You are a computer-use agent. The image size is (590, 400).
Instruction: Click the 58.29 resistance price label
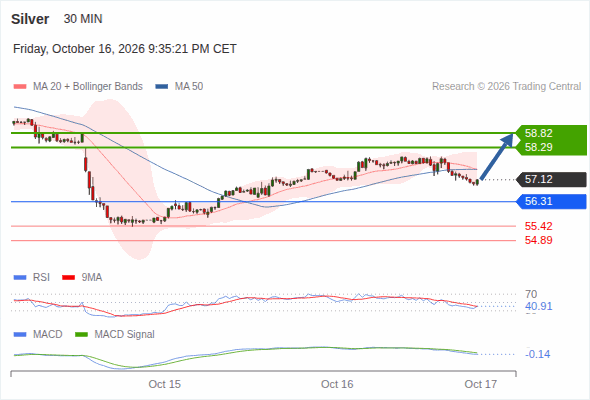click(539, 147)
